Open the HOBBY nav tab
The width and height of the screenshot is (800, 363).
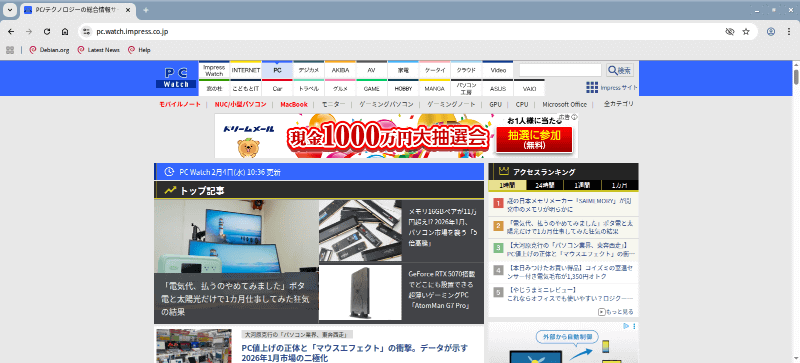(x=403, y=88)
